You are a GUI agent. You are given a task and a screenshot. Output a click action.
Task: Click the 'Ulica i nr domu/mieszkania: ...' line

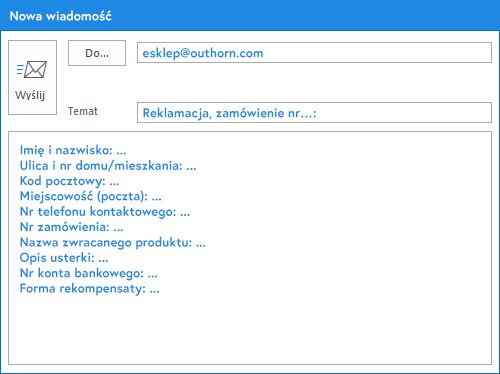coord(108,165)
